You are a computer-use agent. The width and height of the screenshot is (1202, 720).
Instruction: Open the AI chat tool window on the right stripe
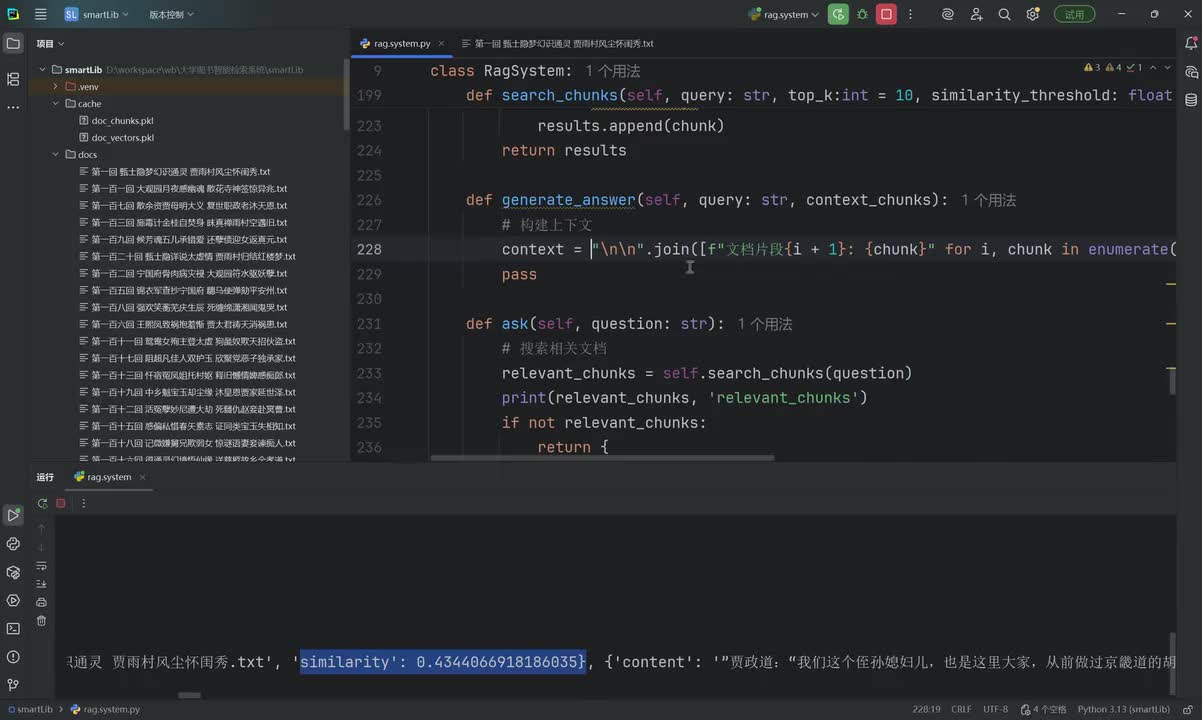(x=1191, y=72)
